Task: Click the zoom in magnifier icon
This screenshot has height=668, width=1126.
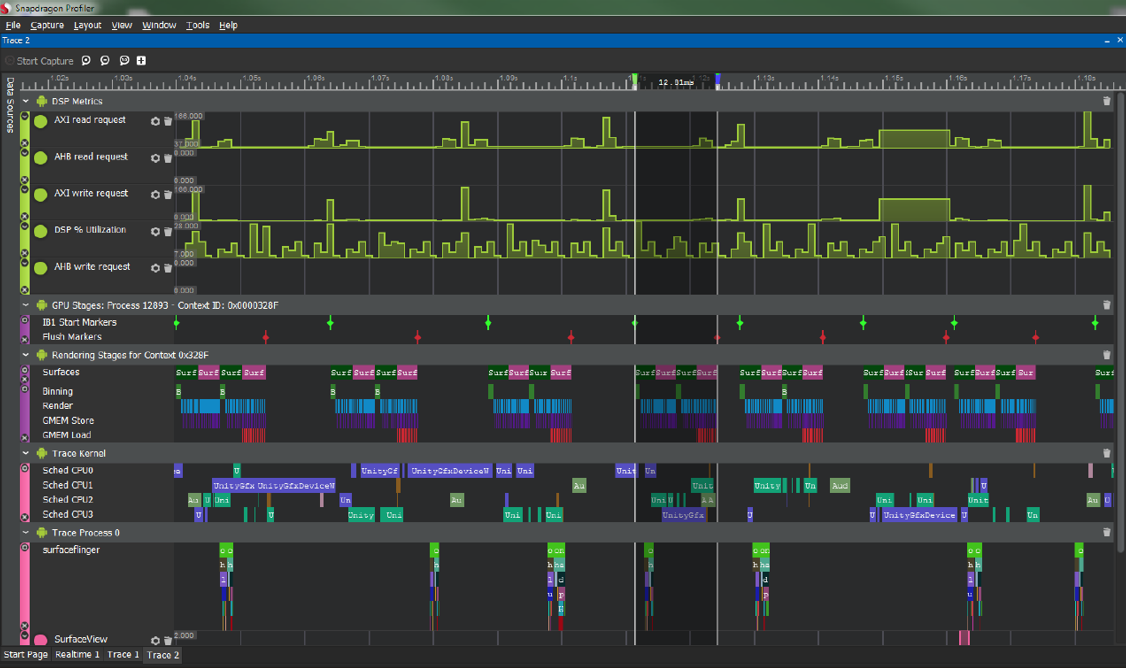Action: 86,60
